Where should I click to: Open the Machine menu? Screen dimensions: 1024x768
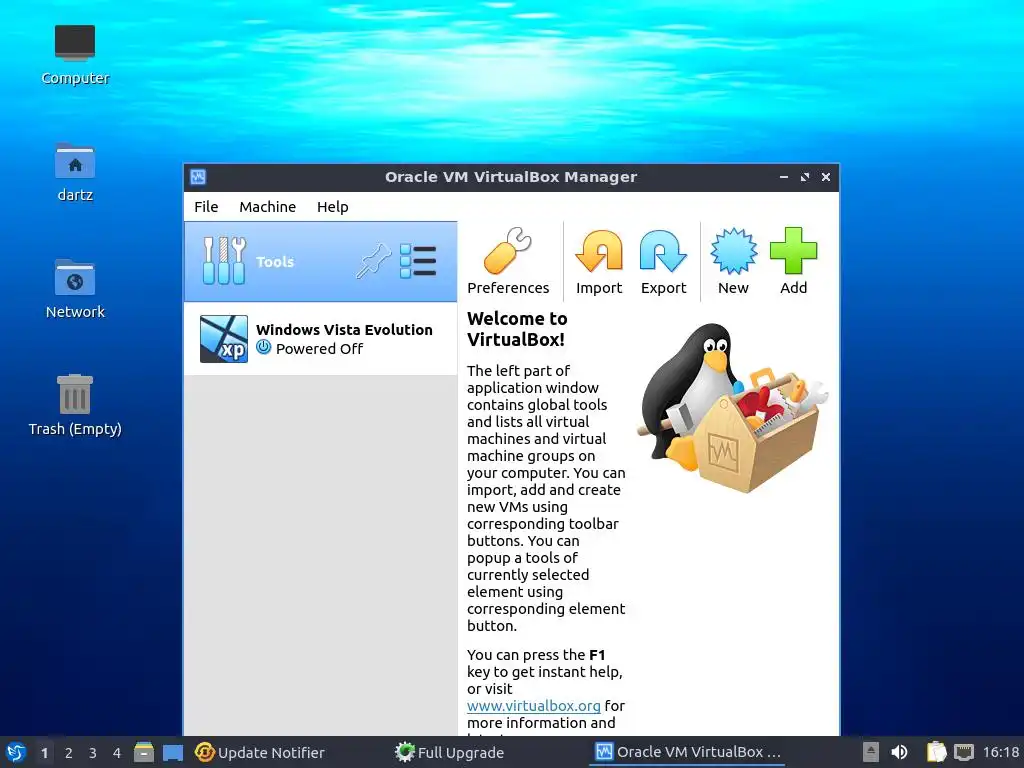(267, 207)
